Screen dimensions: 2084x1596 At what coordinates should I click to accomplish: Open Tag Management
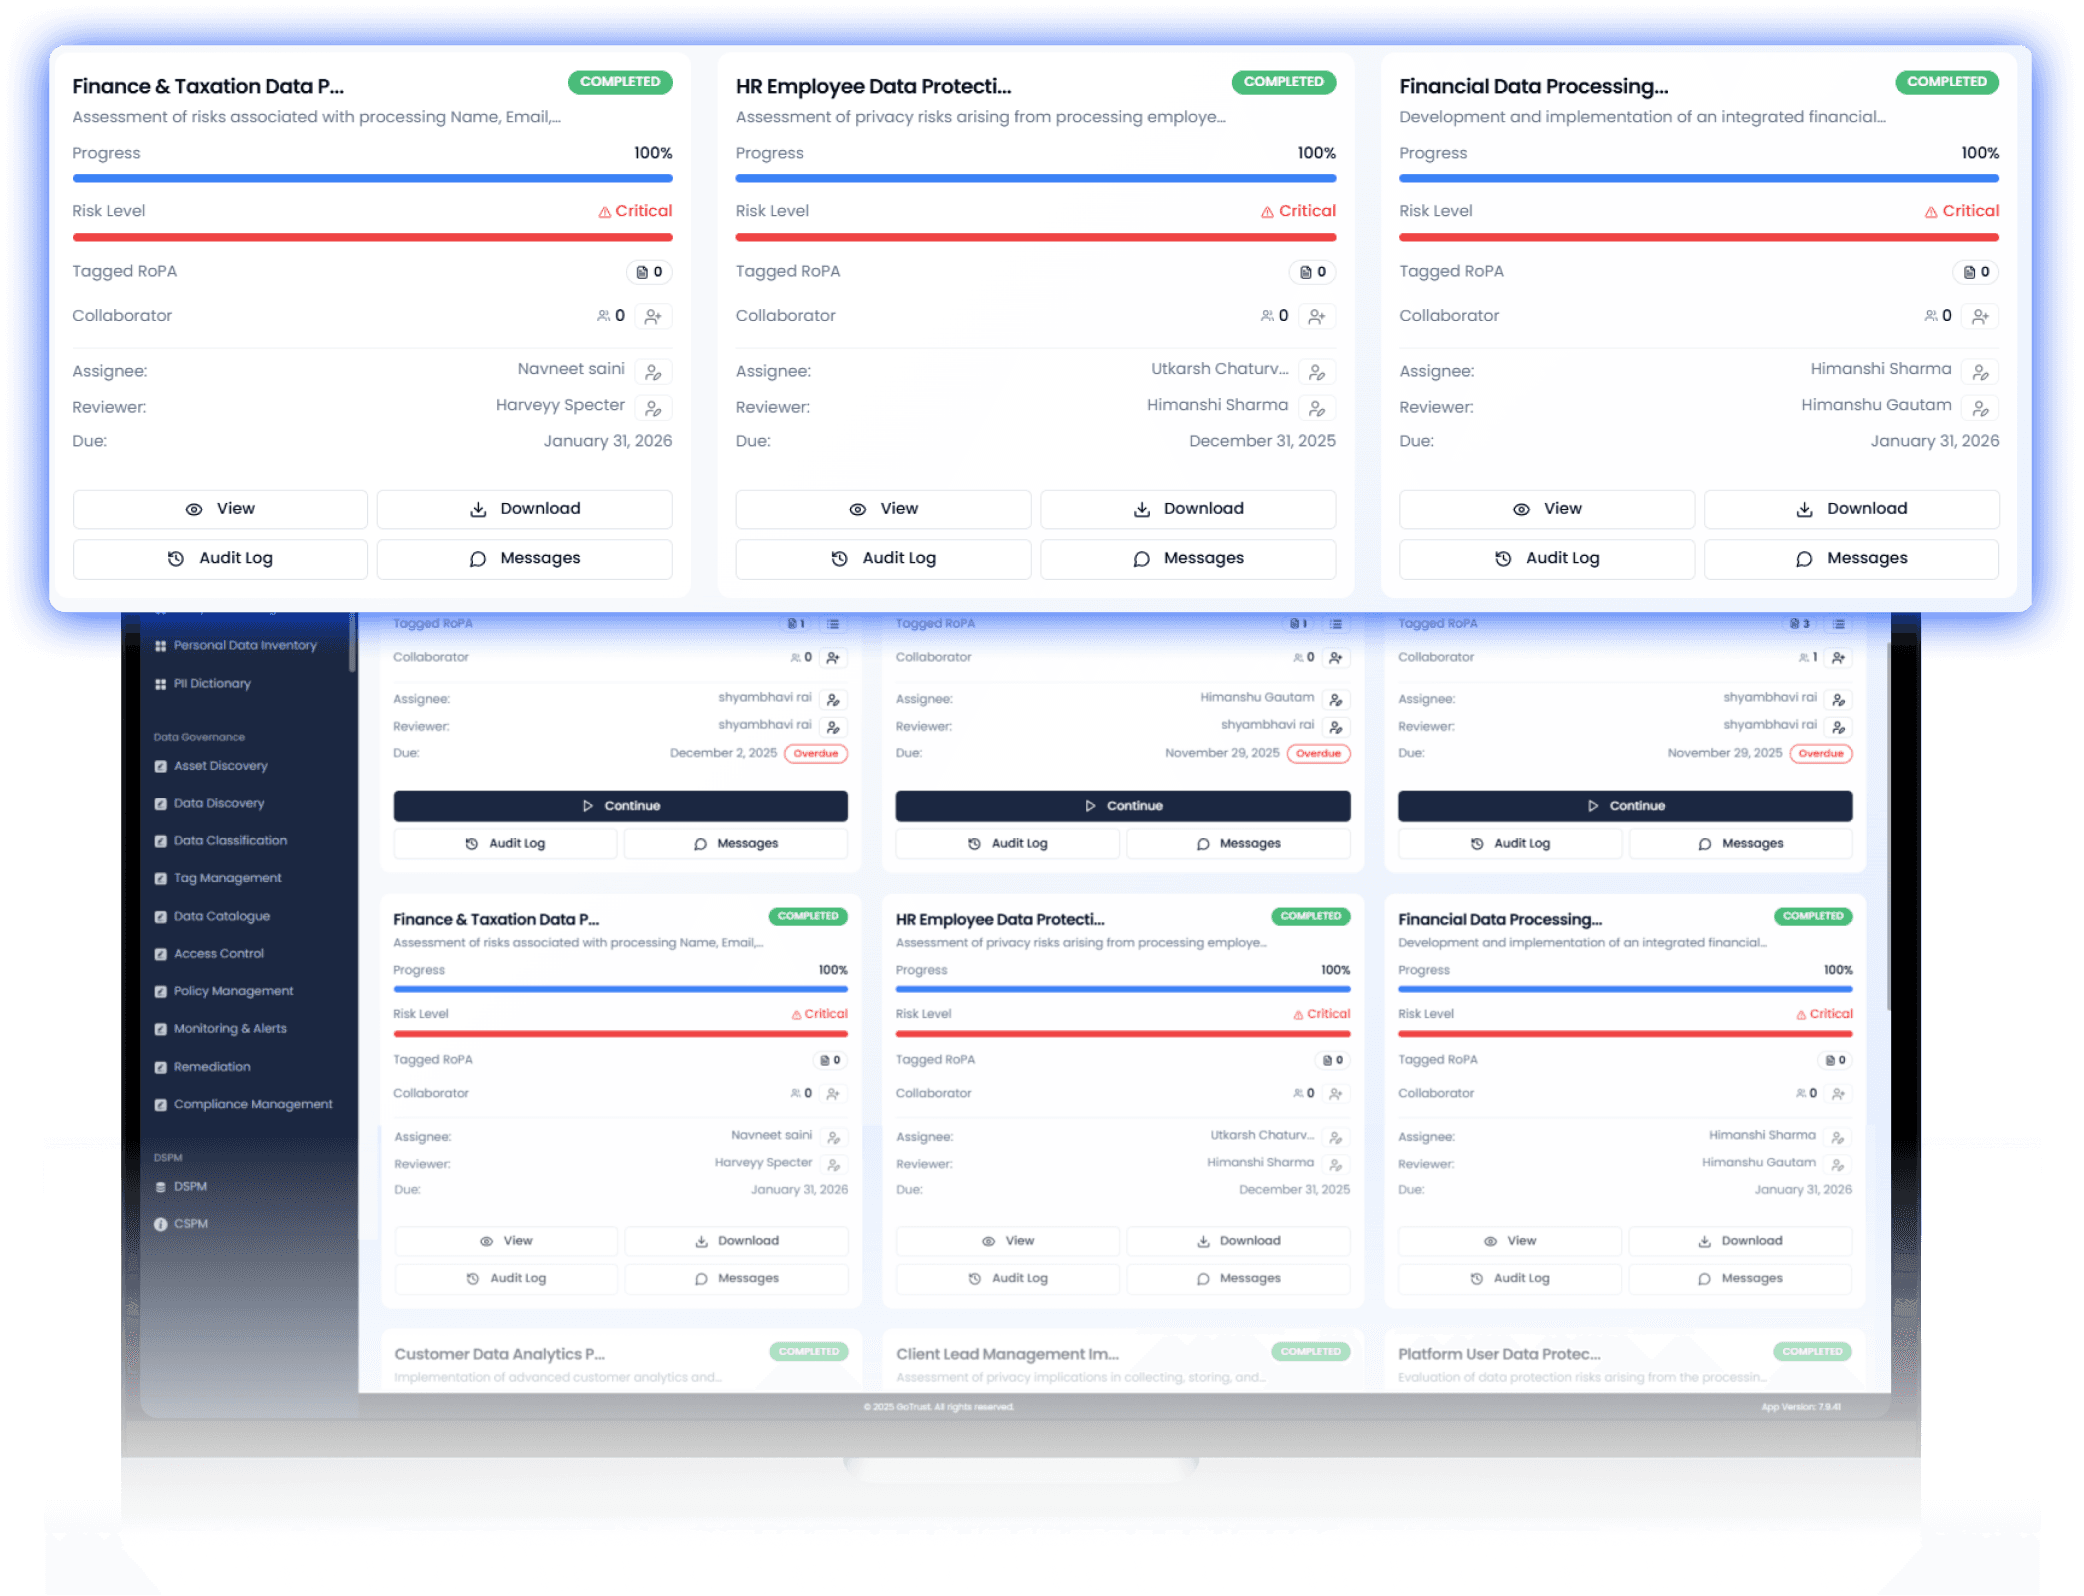click(226, 878)
